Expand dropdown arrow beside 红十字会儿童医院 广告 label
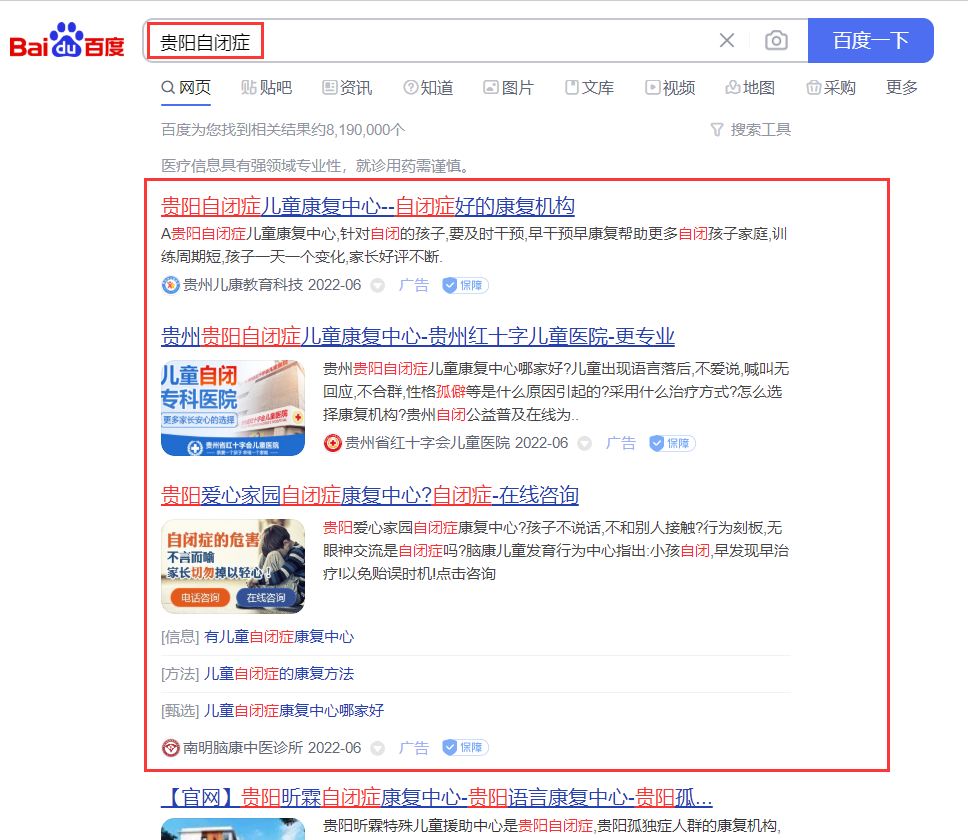Image resolution: width=968 pixels, height=840 pixels. point(584,443)
